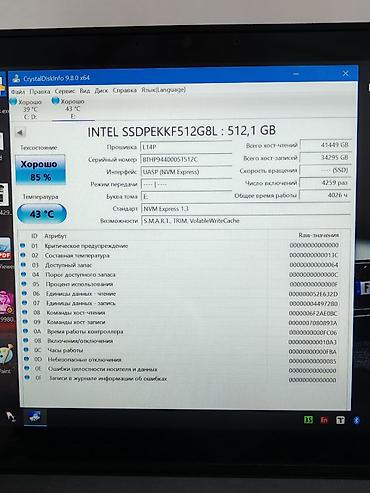The height and width of the screenshot is (493, 370).
Task: Click the green tray icon in taskbar
Action: (308, 420)
